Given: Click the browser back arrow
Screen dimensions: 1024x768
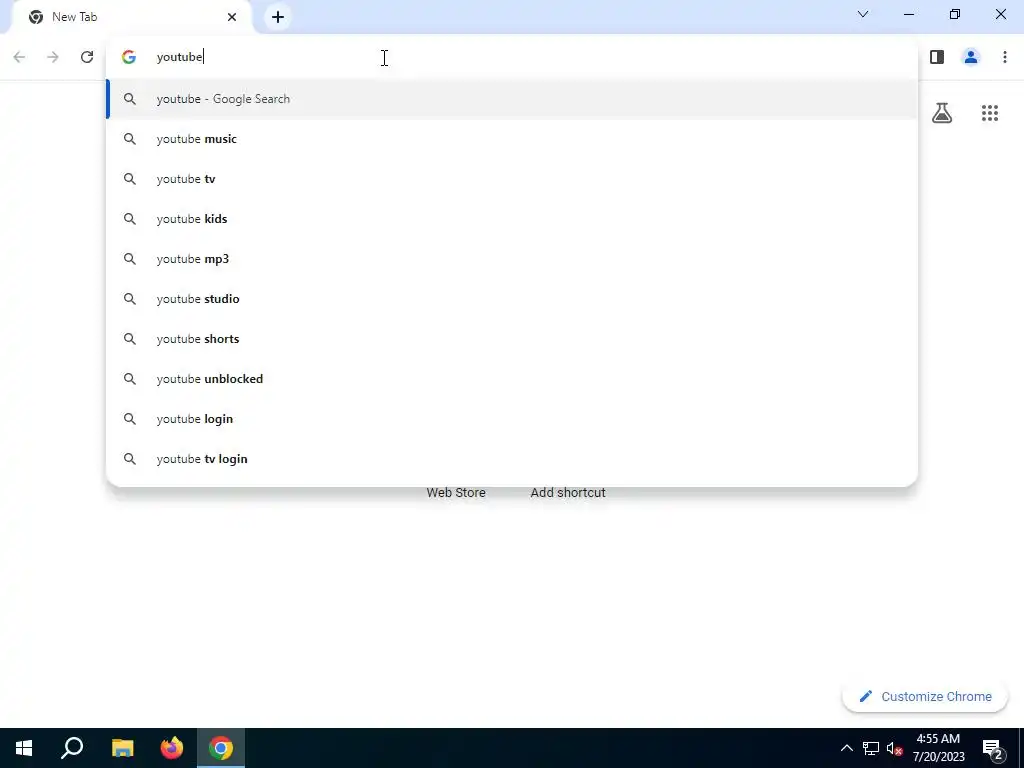Looking at the screenshot, I should 19,57.
